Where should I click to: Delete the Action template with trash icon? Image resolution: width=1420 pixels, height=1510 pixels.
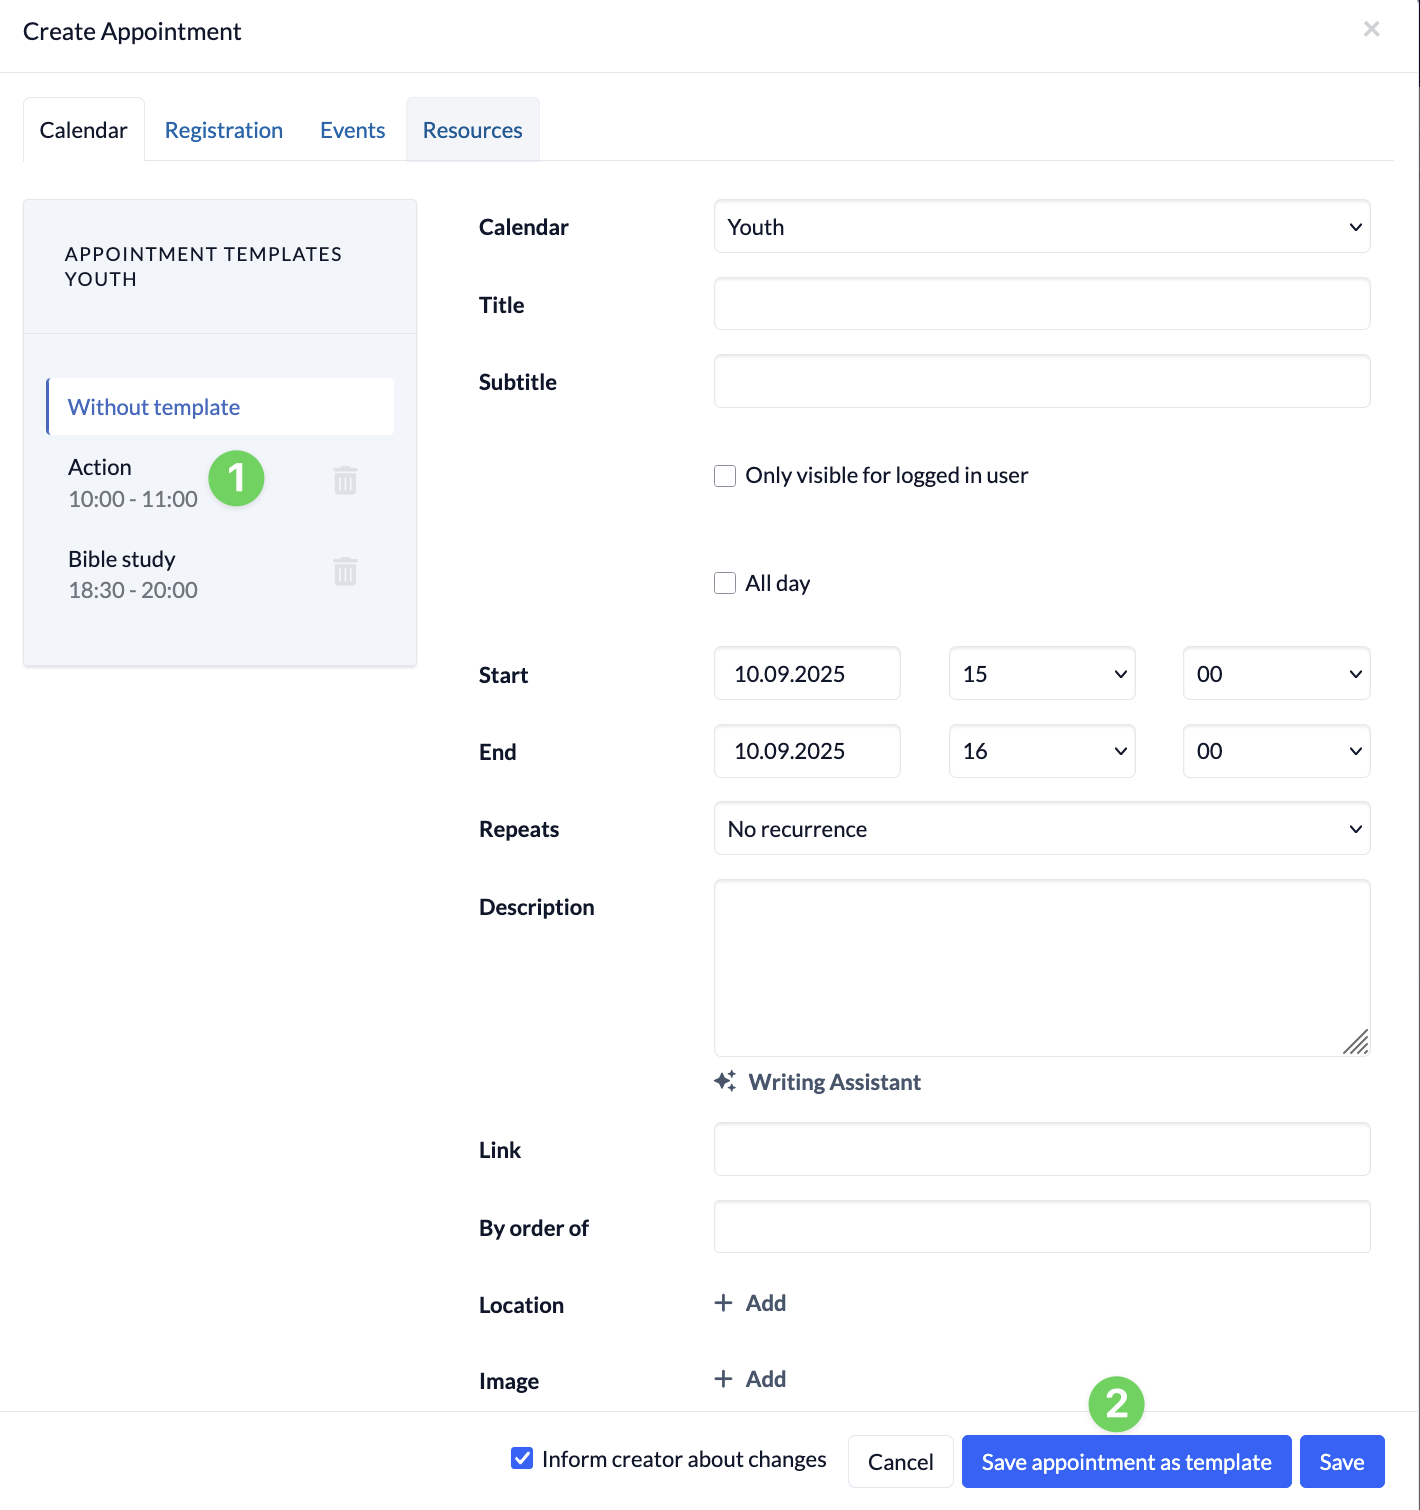(345, 481)
